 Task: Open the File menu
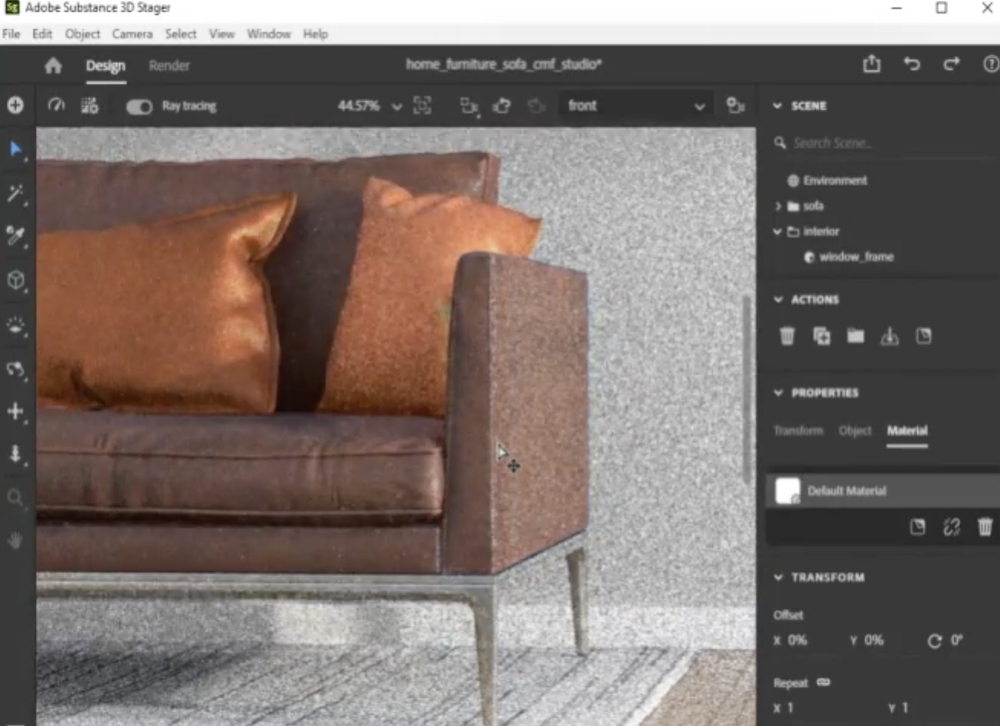pos(11,34)
